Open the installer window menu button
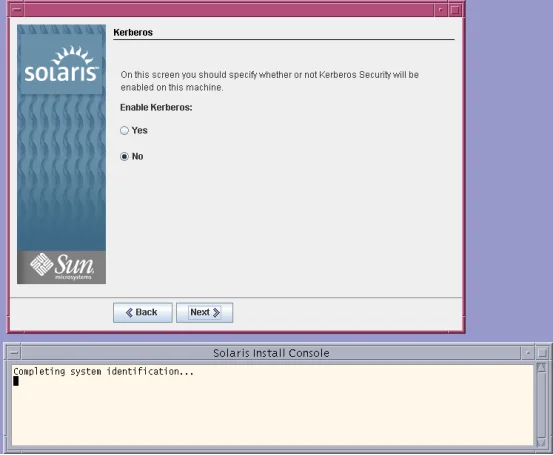The height and width of the screenshot is (455, 553). 17,10
